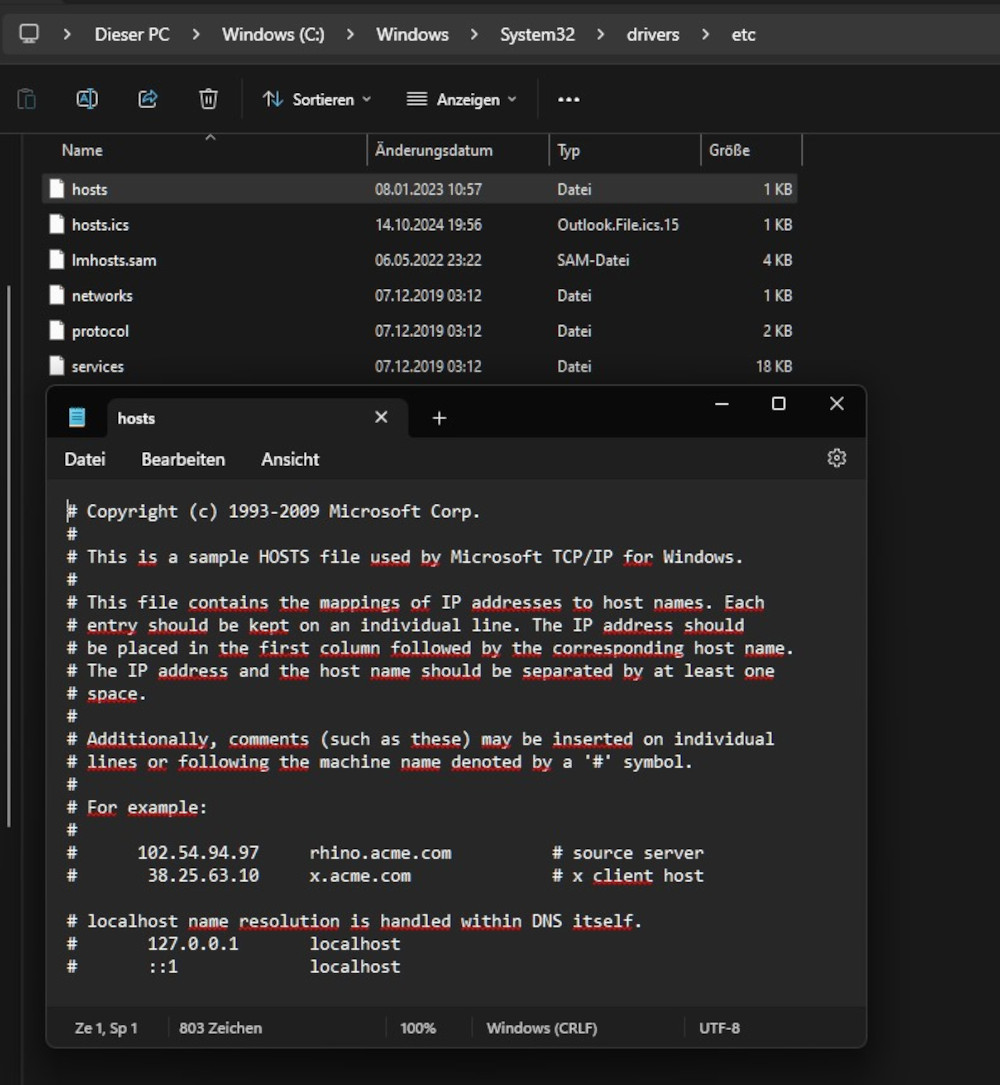The width and height of the screenshot is (1000, 1085).
Task: Click the rename icon in Explorer toolbar
Action: [87, 99]
